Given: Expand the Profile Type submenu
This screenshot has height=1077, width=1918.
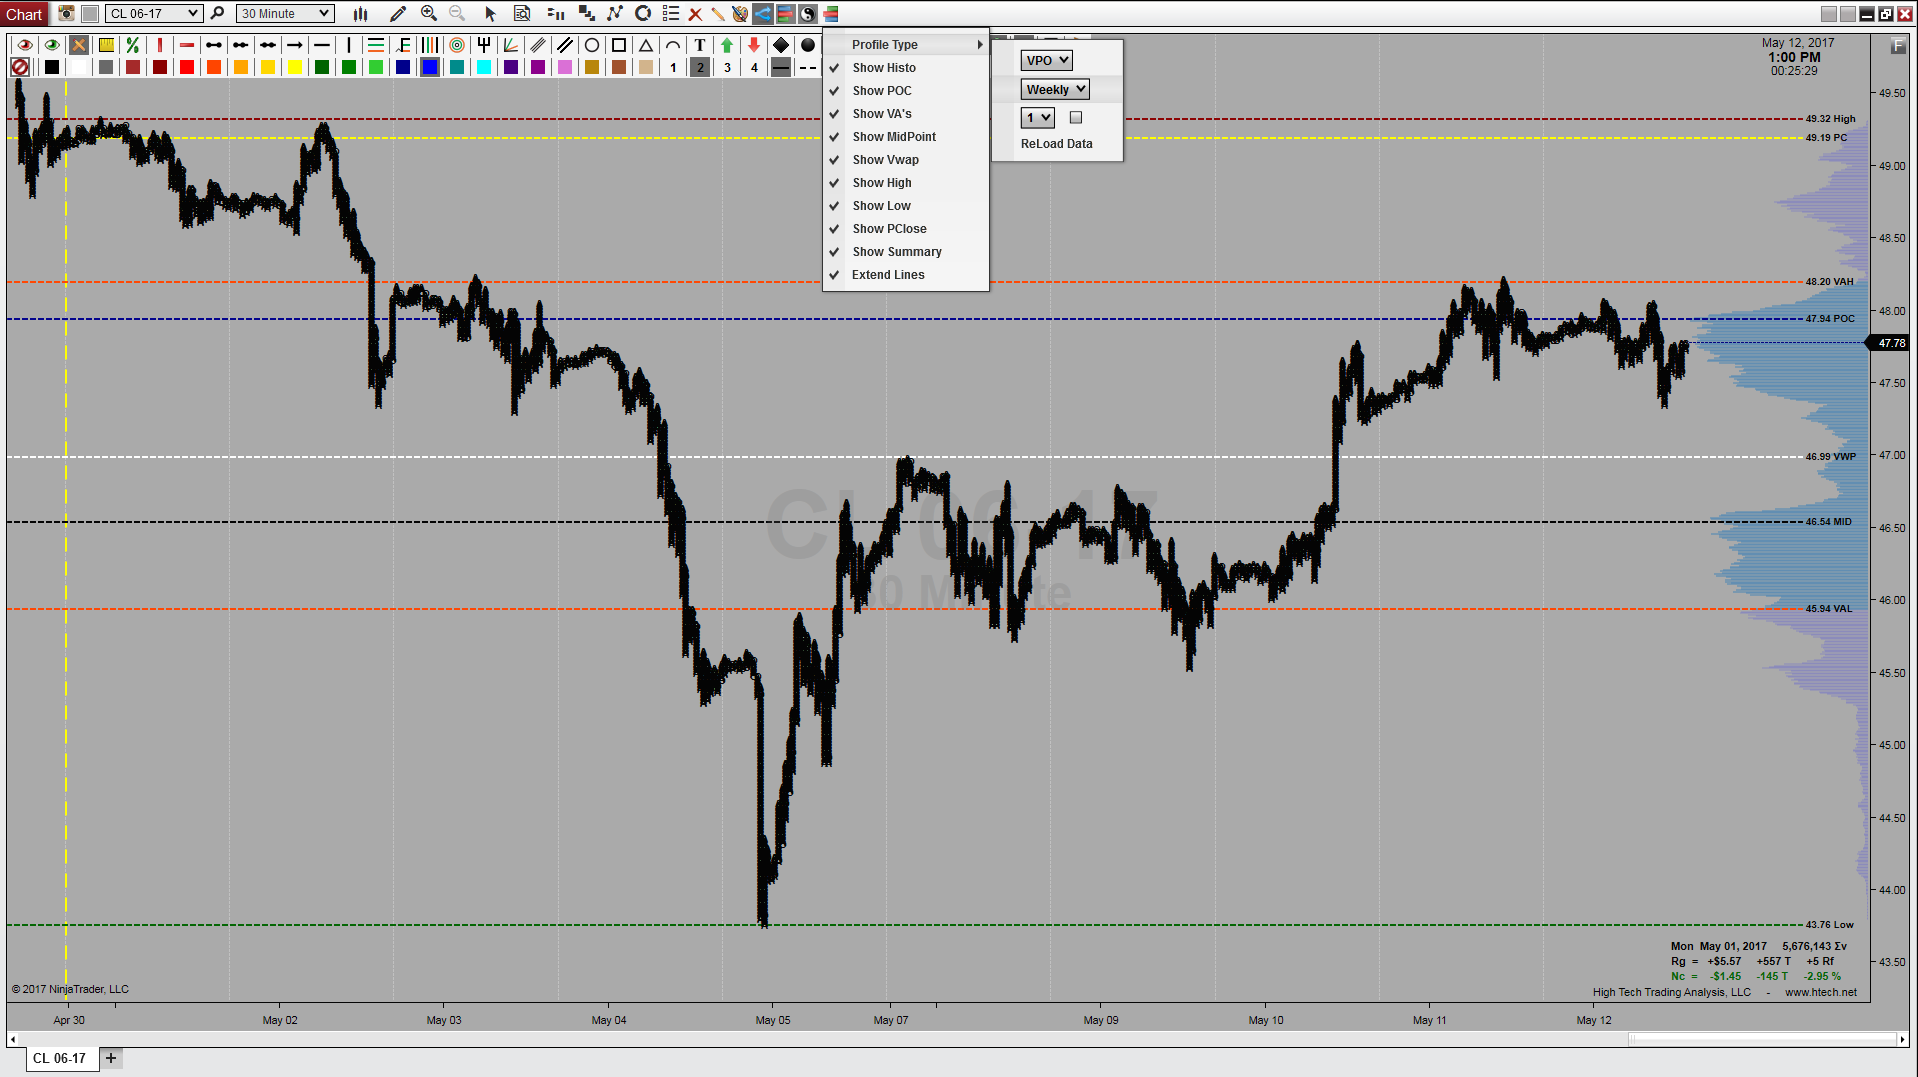Looking at the screenshot, I should pyautogui.click(x=885, y=44).
